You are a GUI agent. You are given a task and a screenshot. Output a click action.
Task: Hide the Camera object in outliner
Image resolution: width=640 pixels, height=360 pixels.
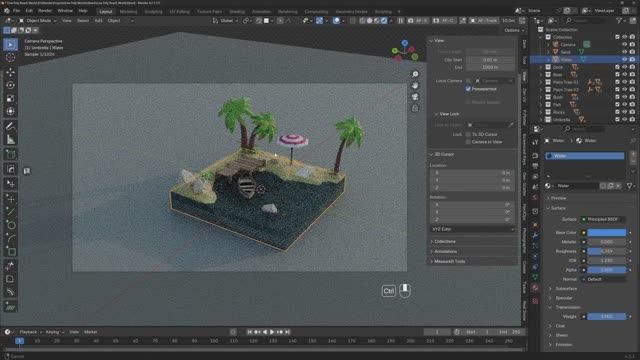tap(624, 44)
